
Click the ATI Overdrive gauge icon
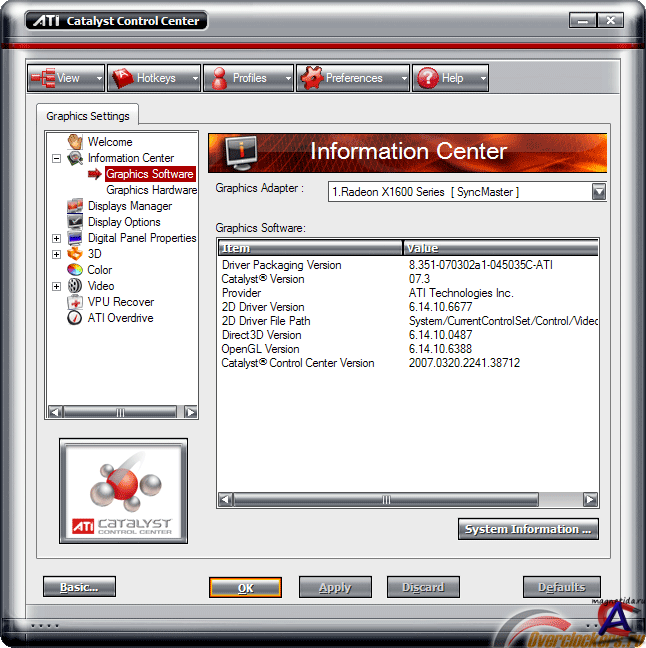75,318
